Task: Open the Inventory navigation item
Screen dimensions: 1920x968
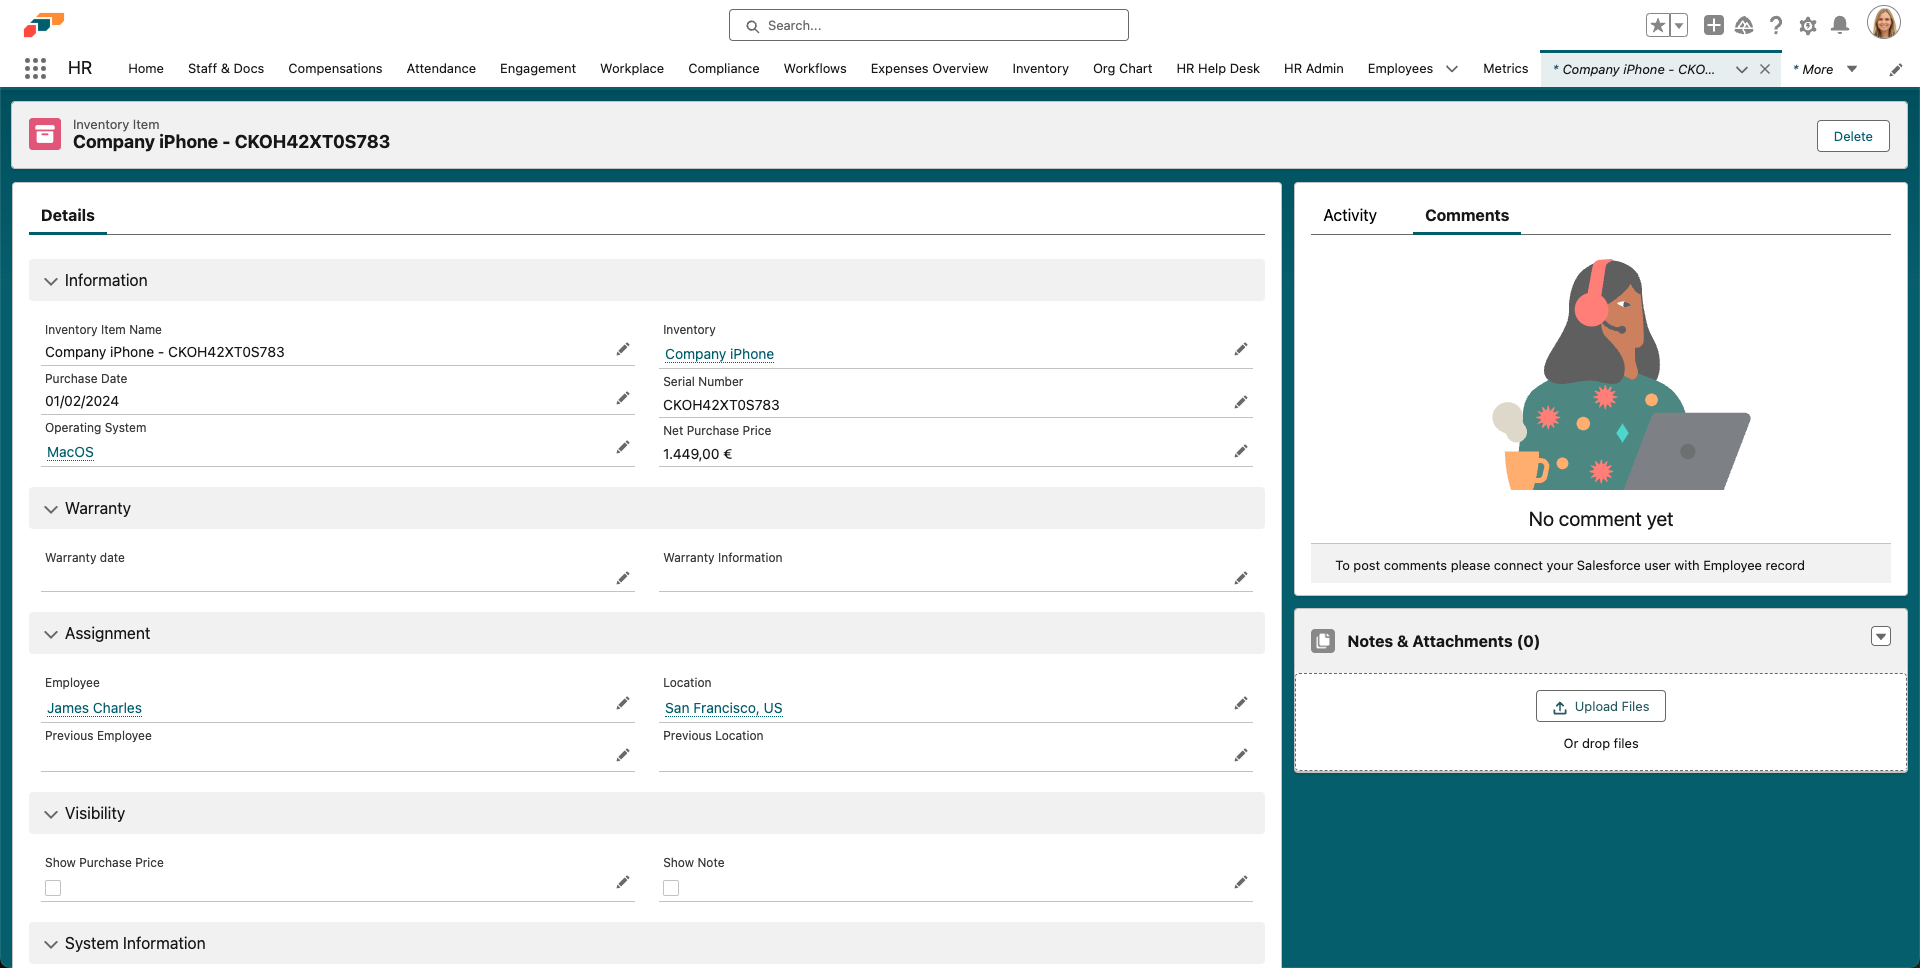Action: [x=1040, y=69]
